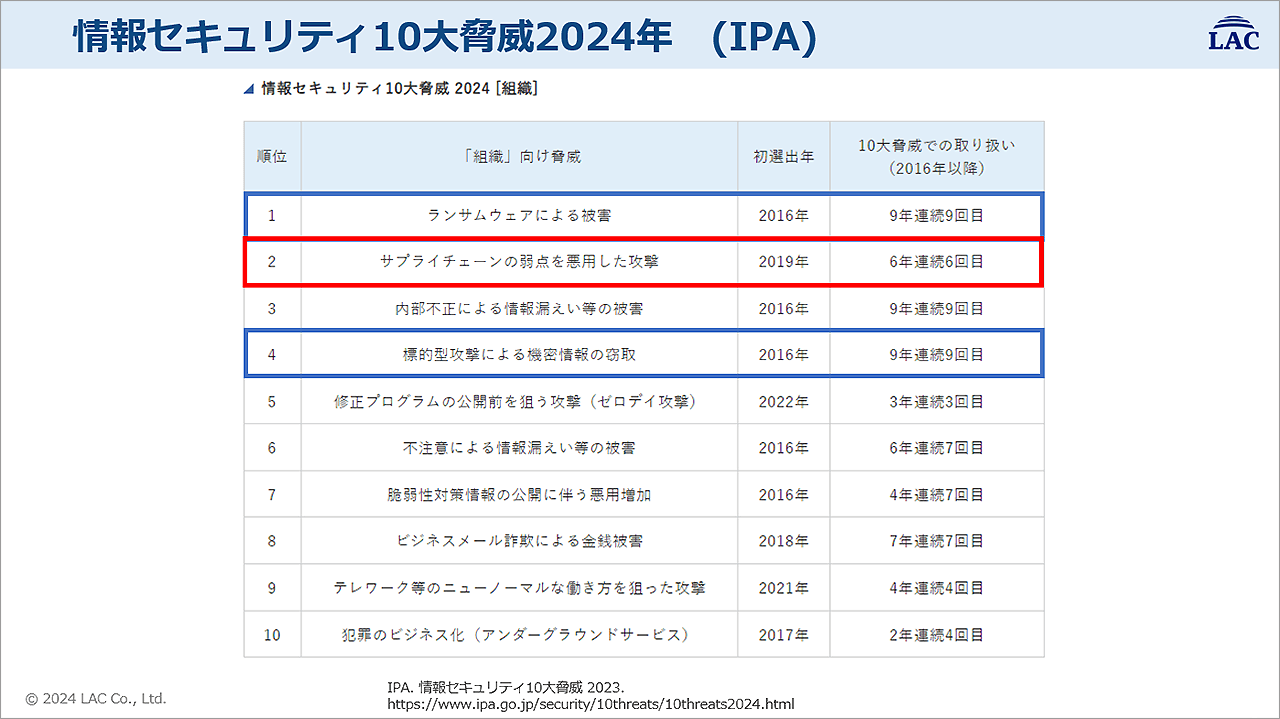The height and width of the screenshot is (719, 1280).
Task: Click the © 2024 LAC Co., Ltd. footer text
Action: click(96, 699)
